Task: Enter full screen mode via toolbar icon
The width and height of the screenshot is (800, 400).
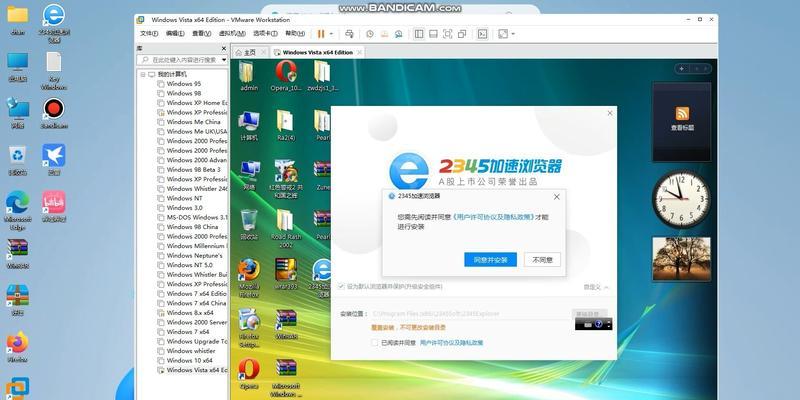Action: click(447, 34)
